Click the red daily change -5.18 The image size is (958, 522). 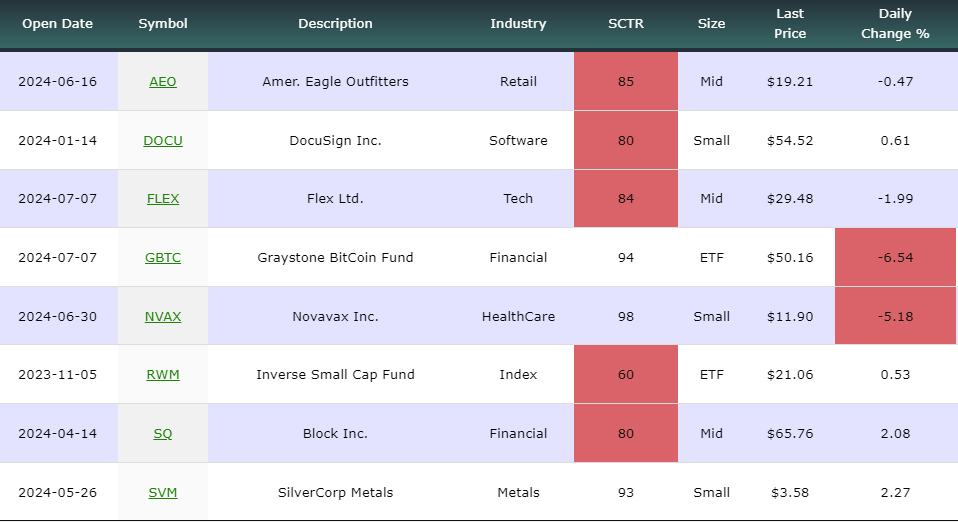[895, 316]
